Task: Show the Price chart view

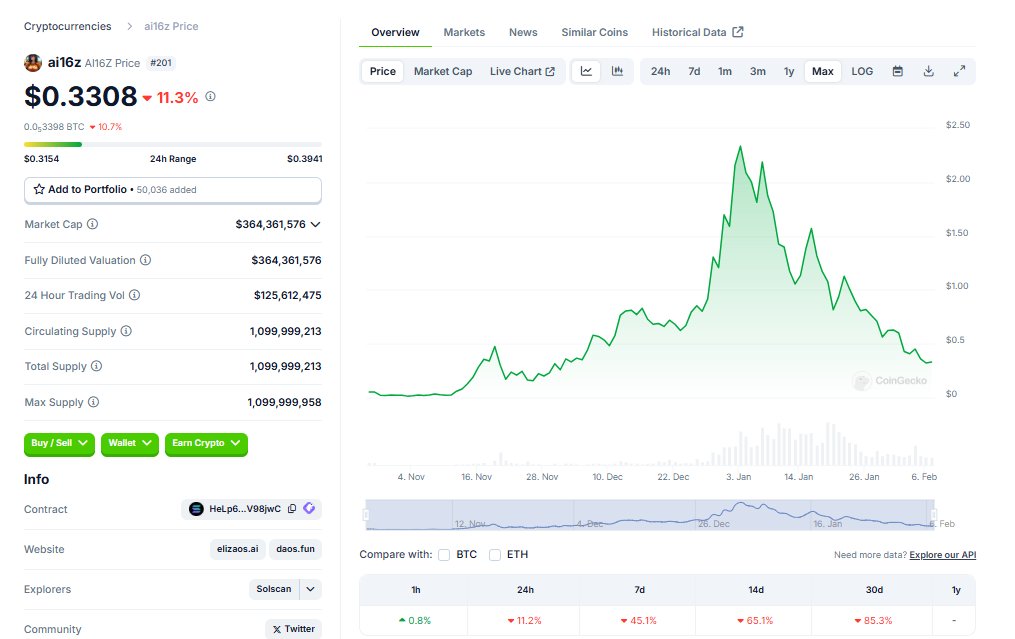Action: (x=383, y=71)
